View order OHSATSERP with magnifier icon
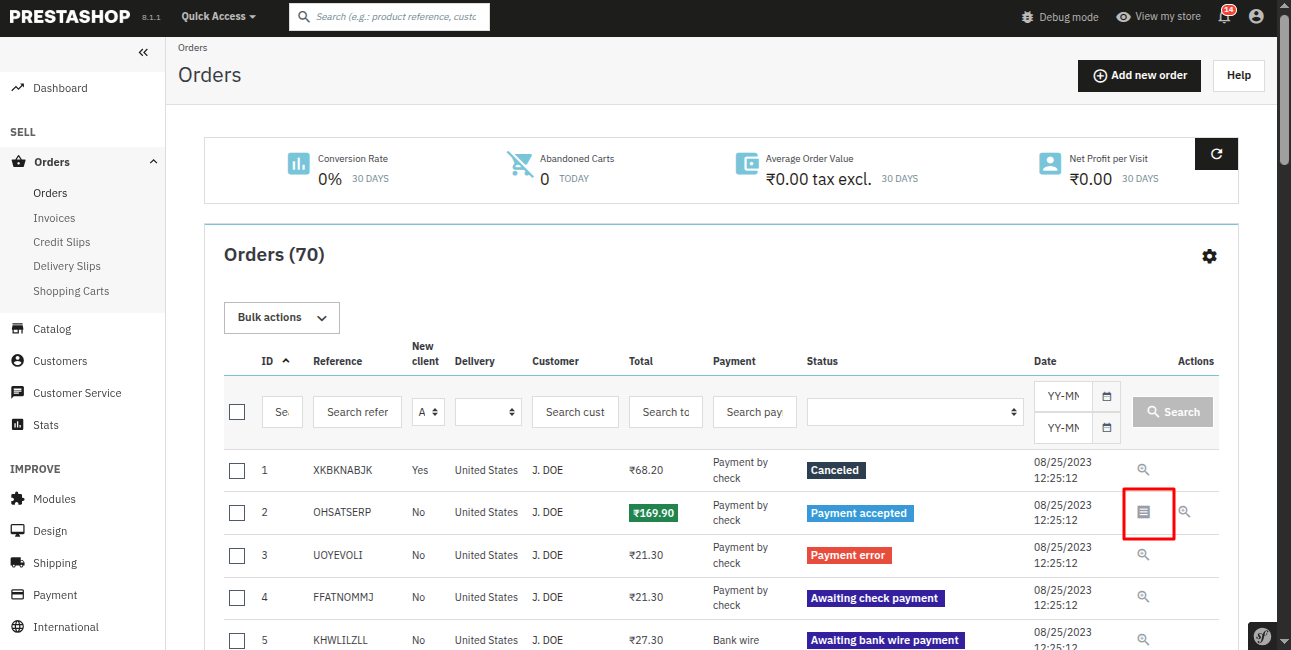1291x650 pixels. (1184, 512)
